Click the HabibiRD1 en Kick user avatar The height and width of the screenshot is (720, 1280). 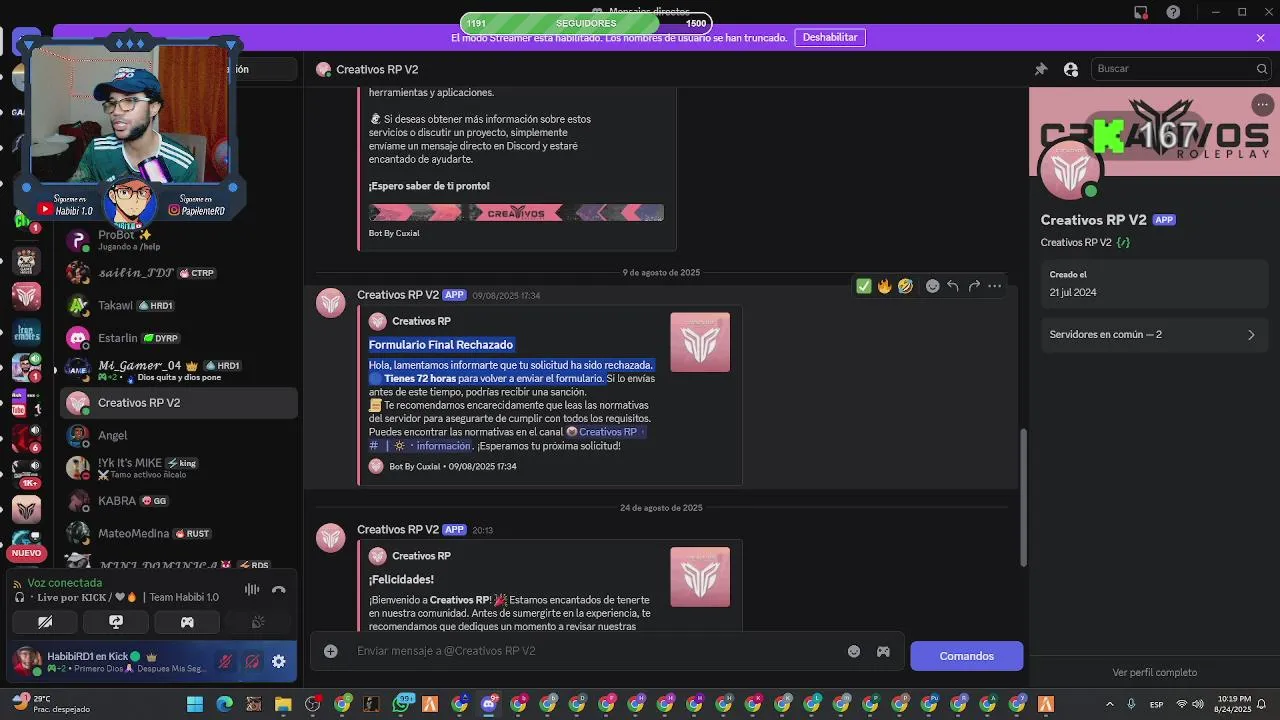(x=27, y=661)
